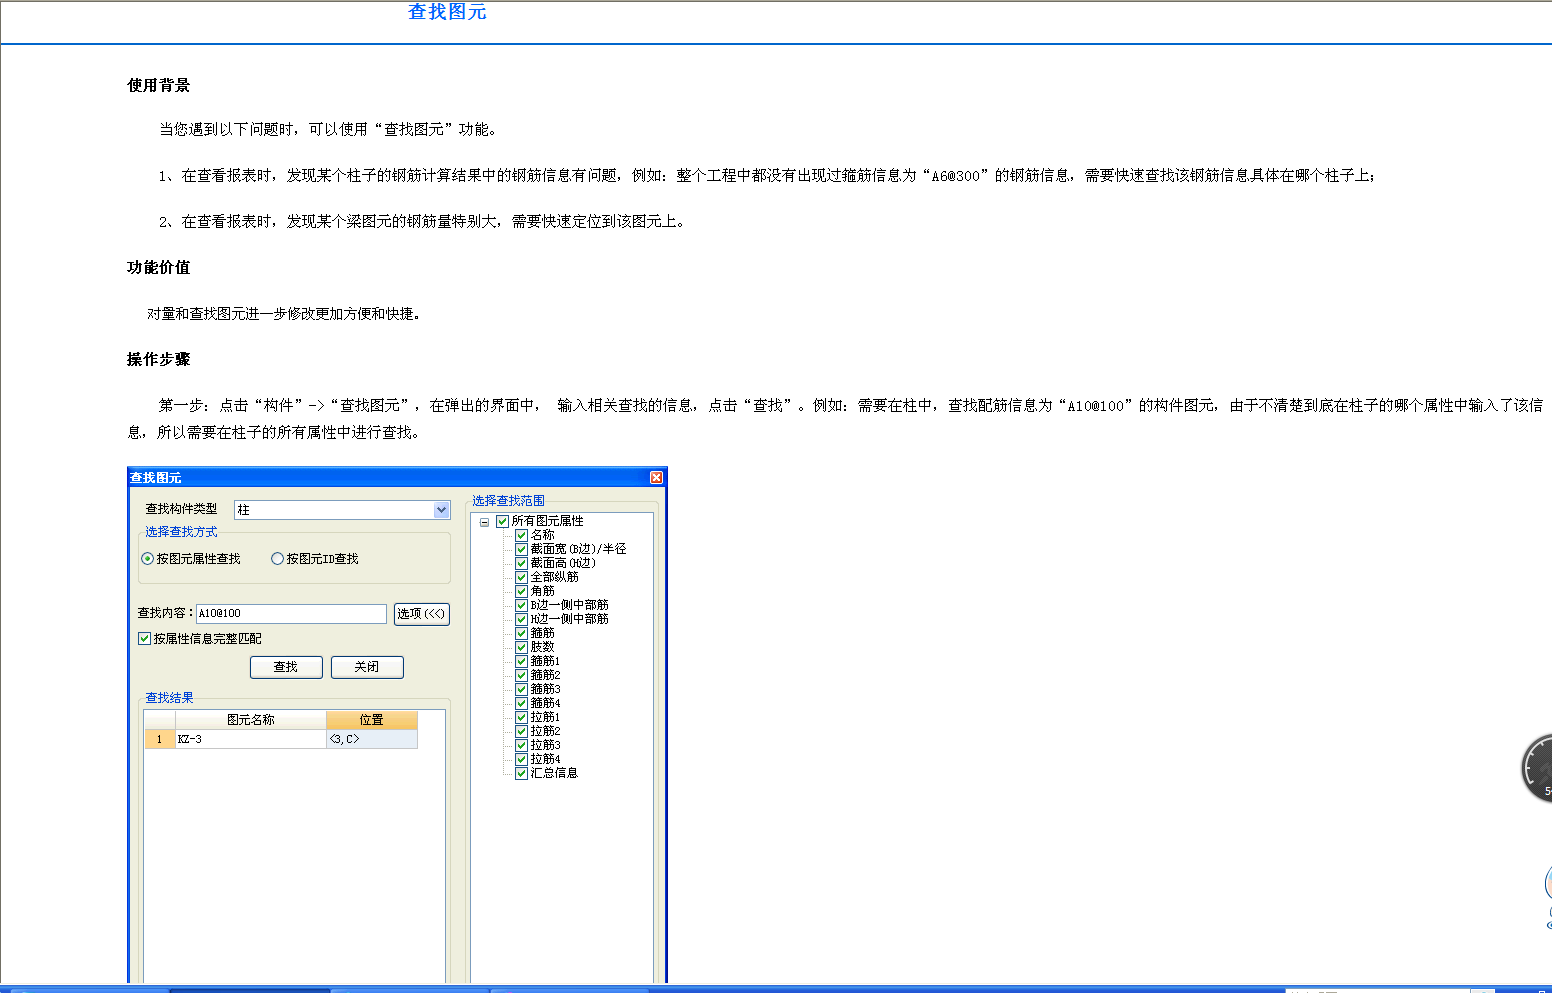Uncheck the 肢数 checkbox

click(521, 647)
